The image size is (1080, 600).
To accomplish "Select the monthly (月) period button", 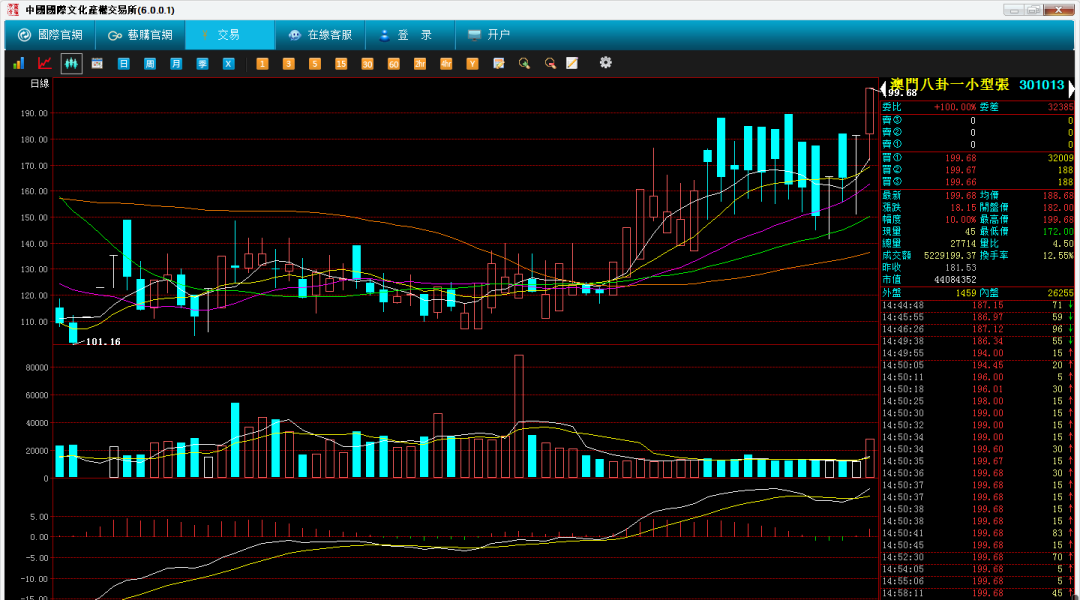I will coord(176,63).
